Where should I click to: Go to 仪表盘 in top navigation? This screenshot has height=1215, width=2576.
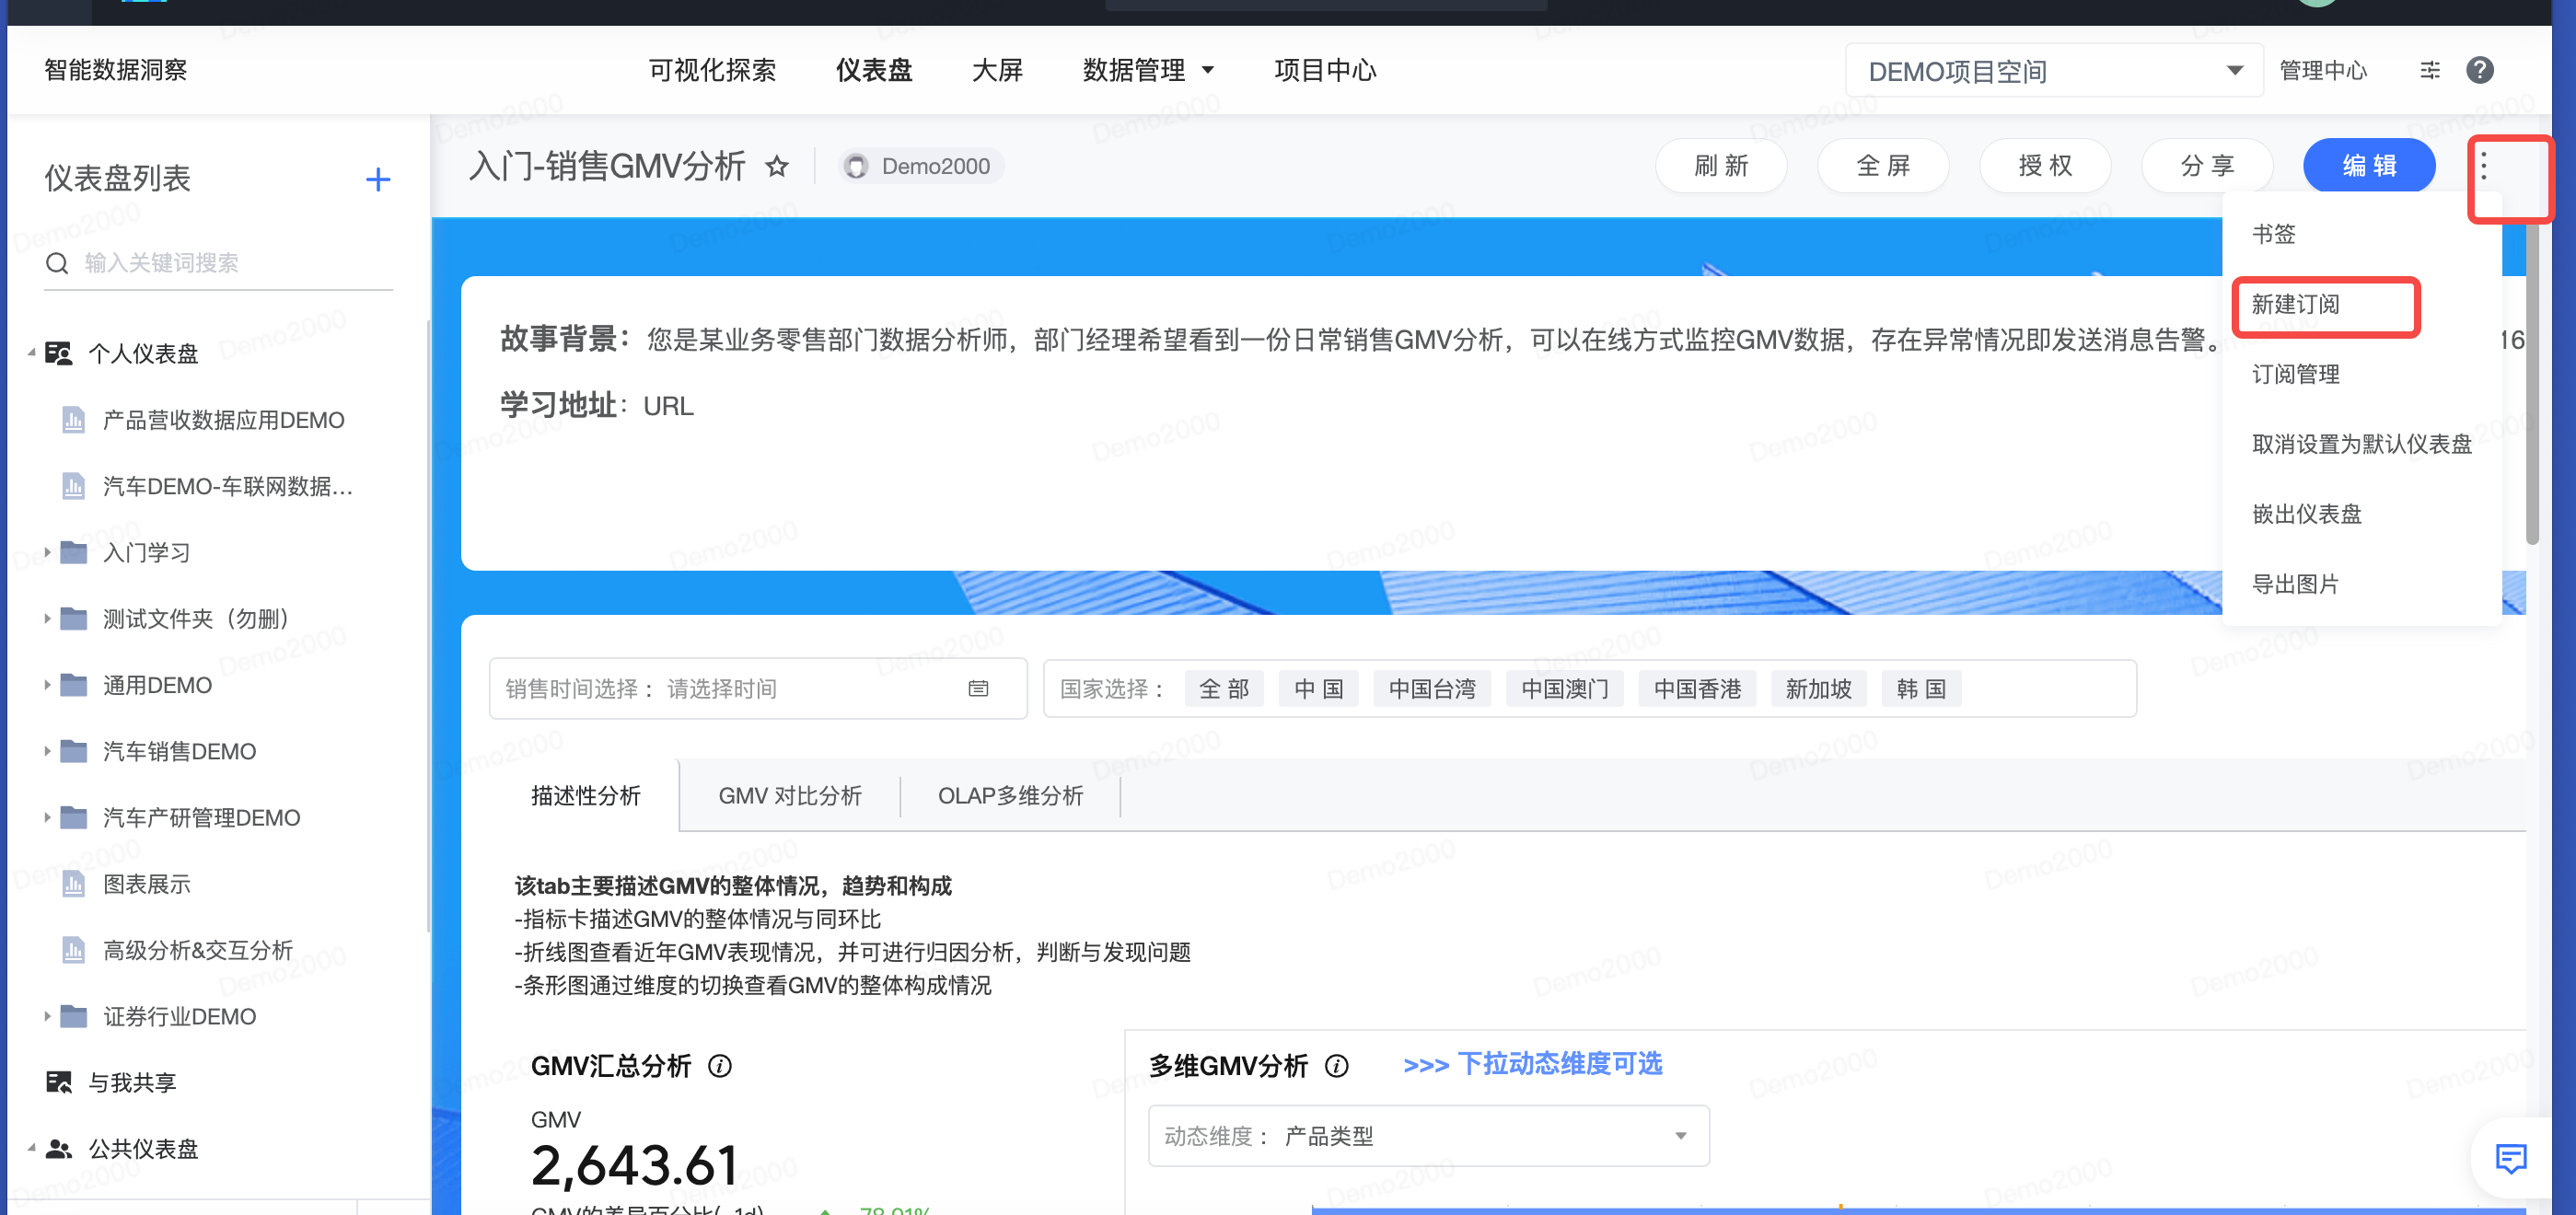[x=873, y=70]
